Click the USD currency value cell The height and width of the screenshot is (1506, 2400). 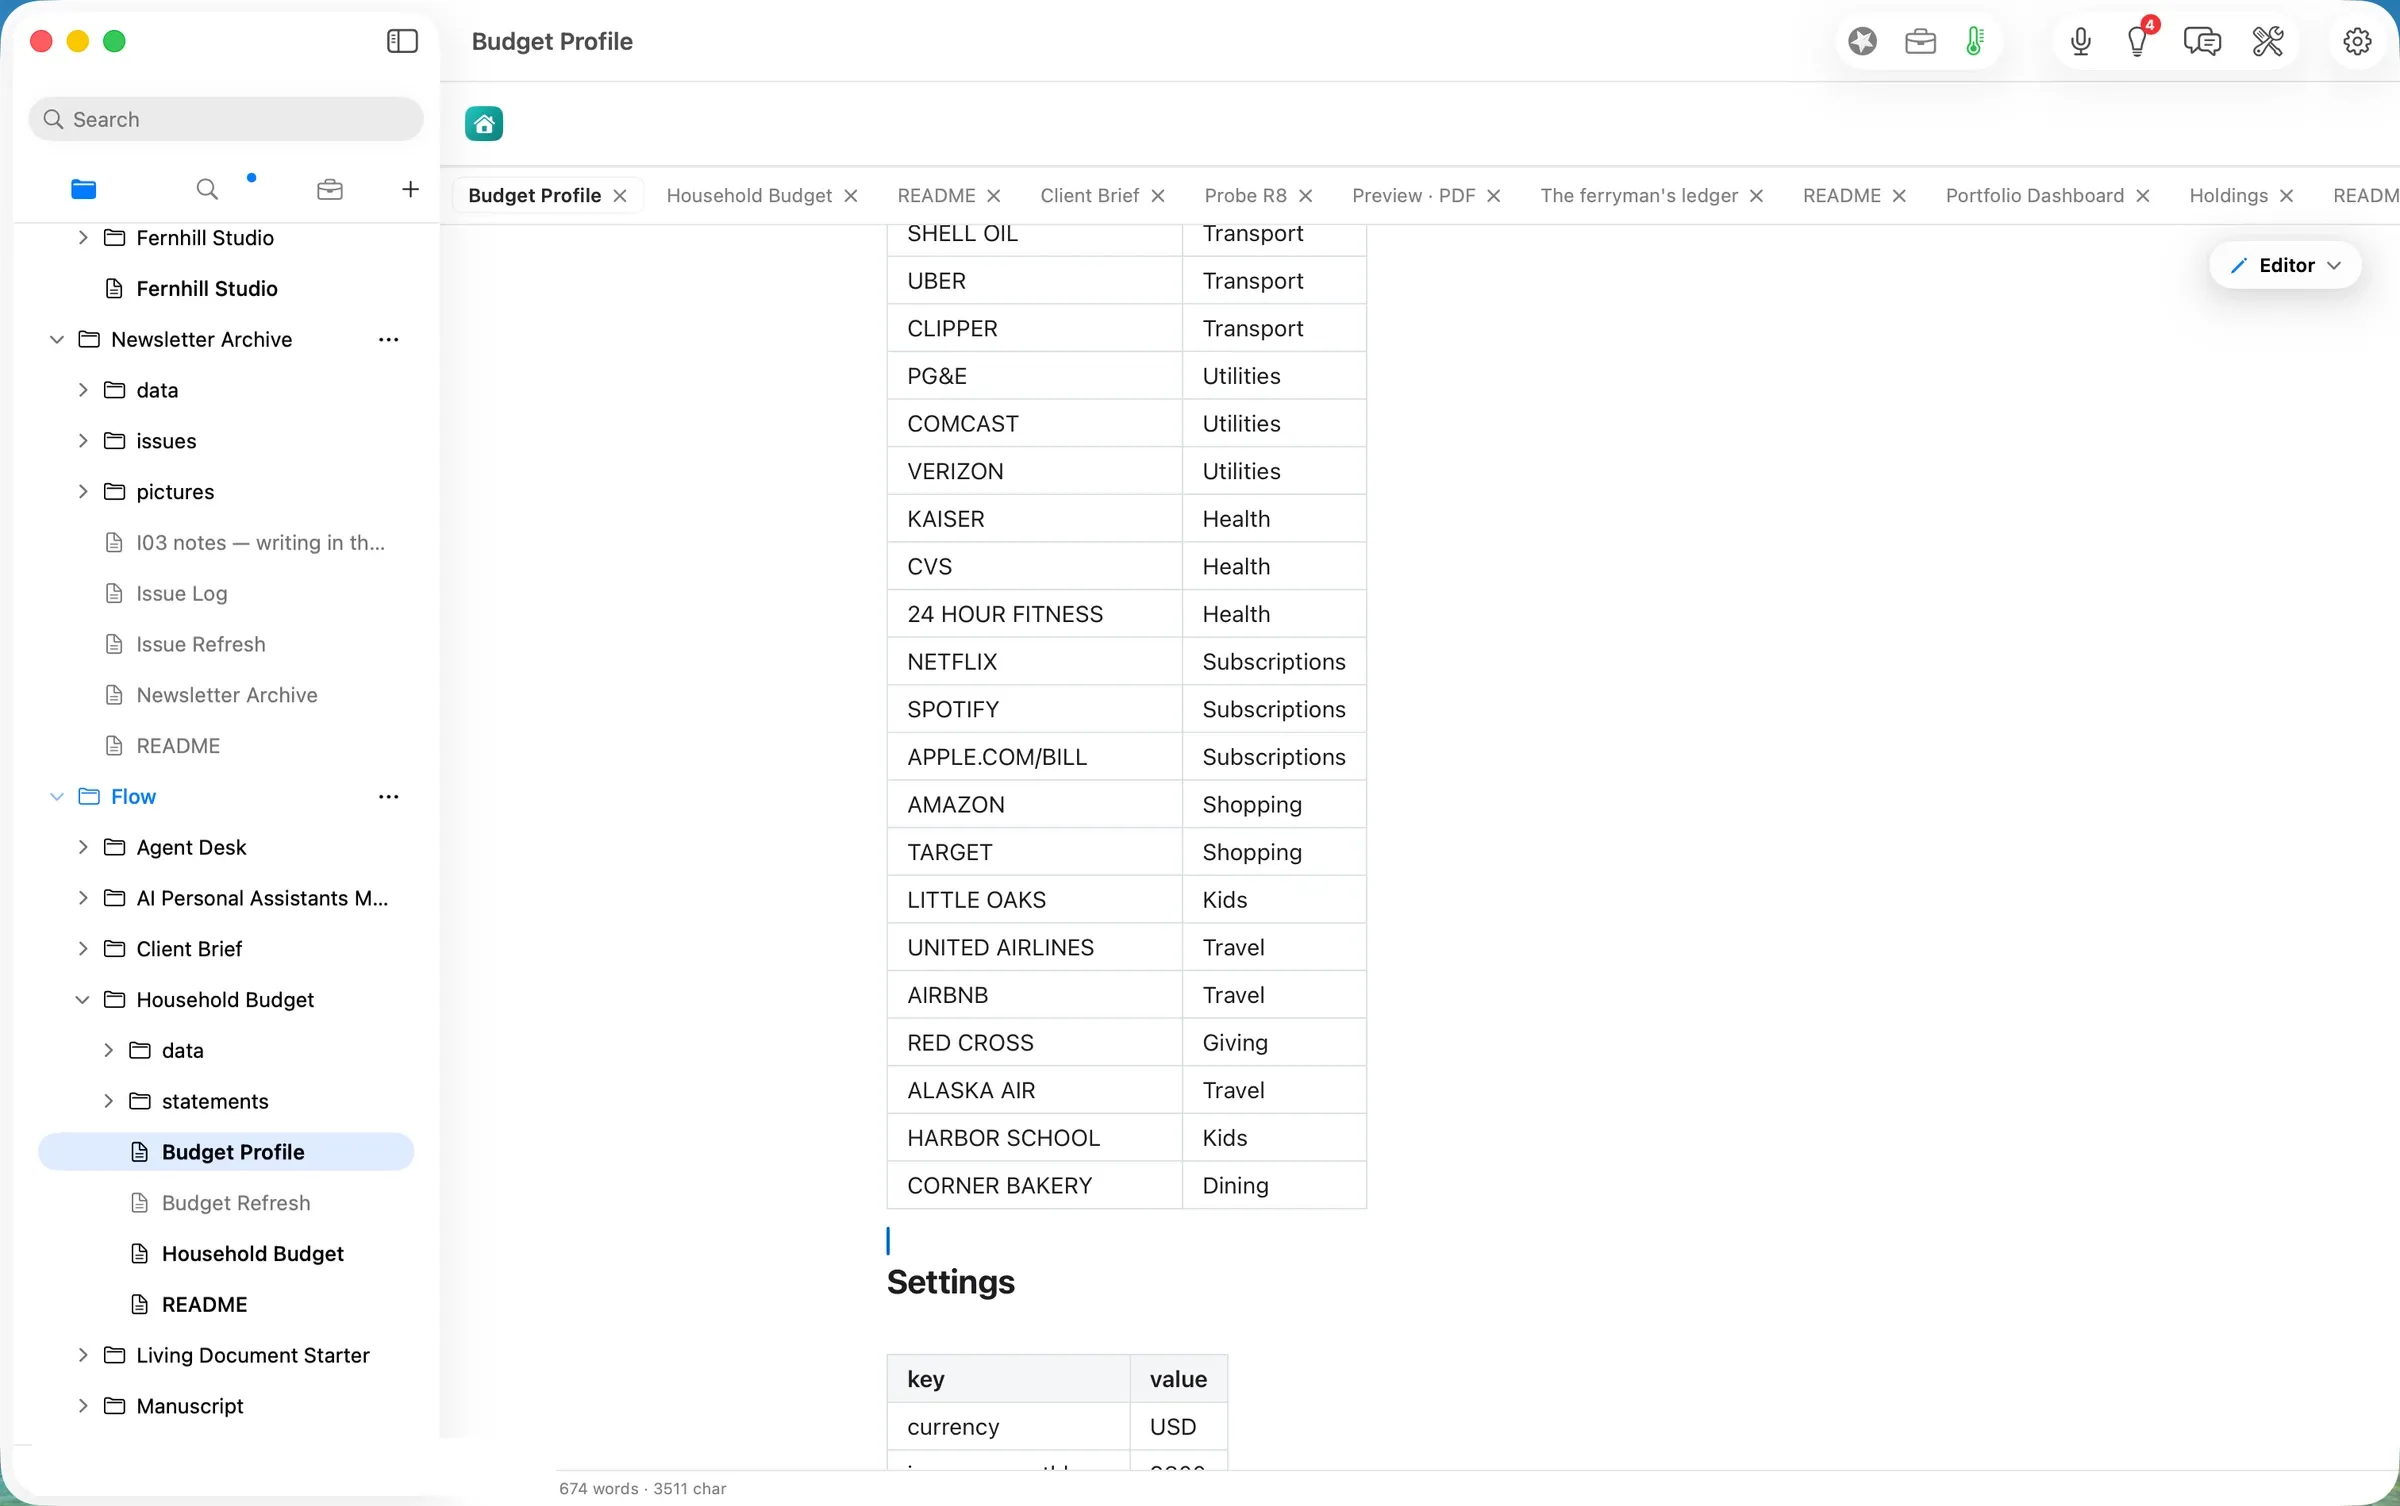1178,1427
